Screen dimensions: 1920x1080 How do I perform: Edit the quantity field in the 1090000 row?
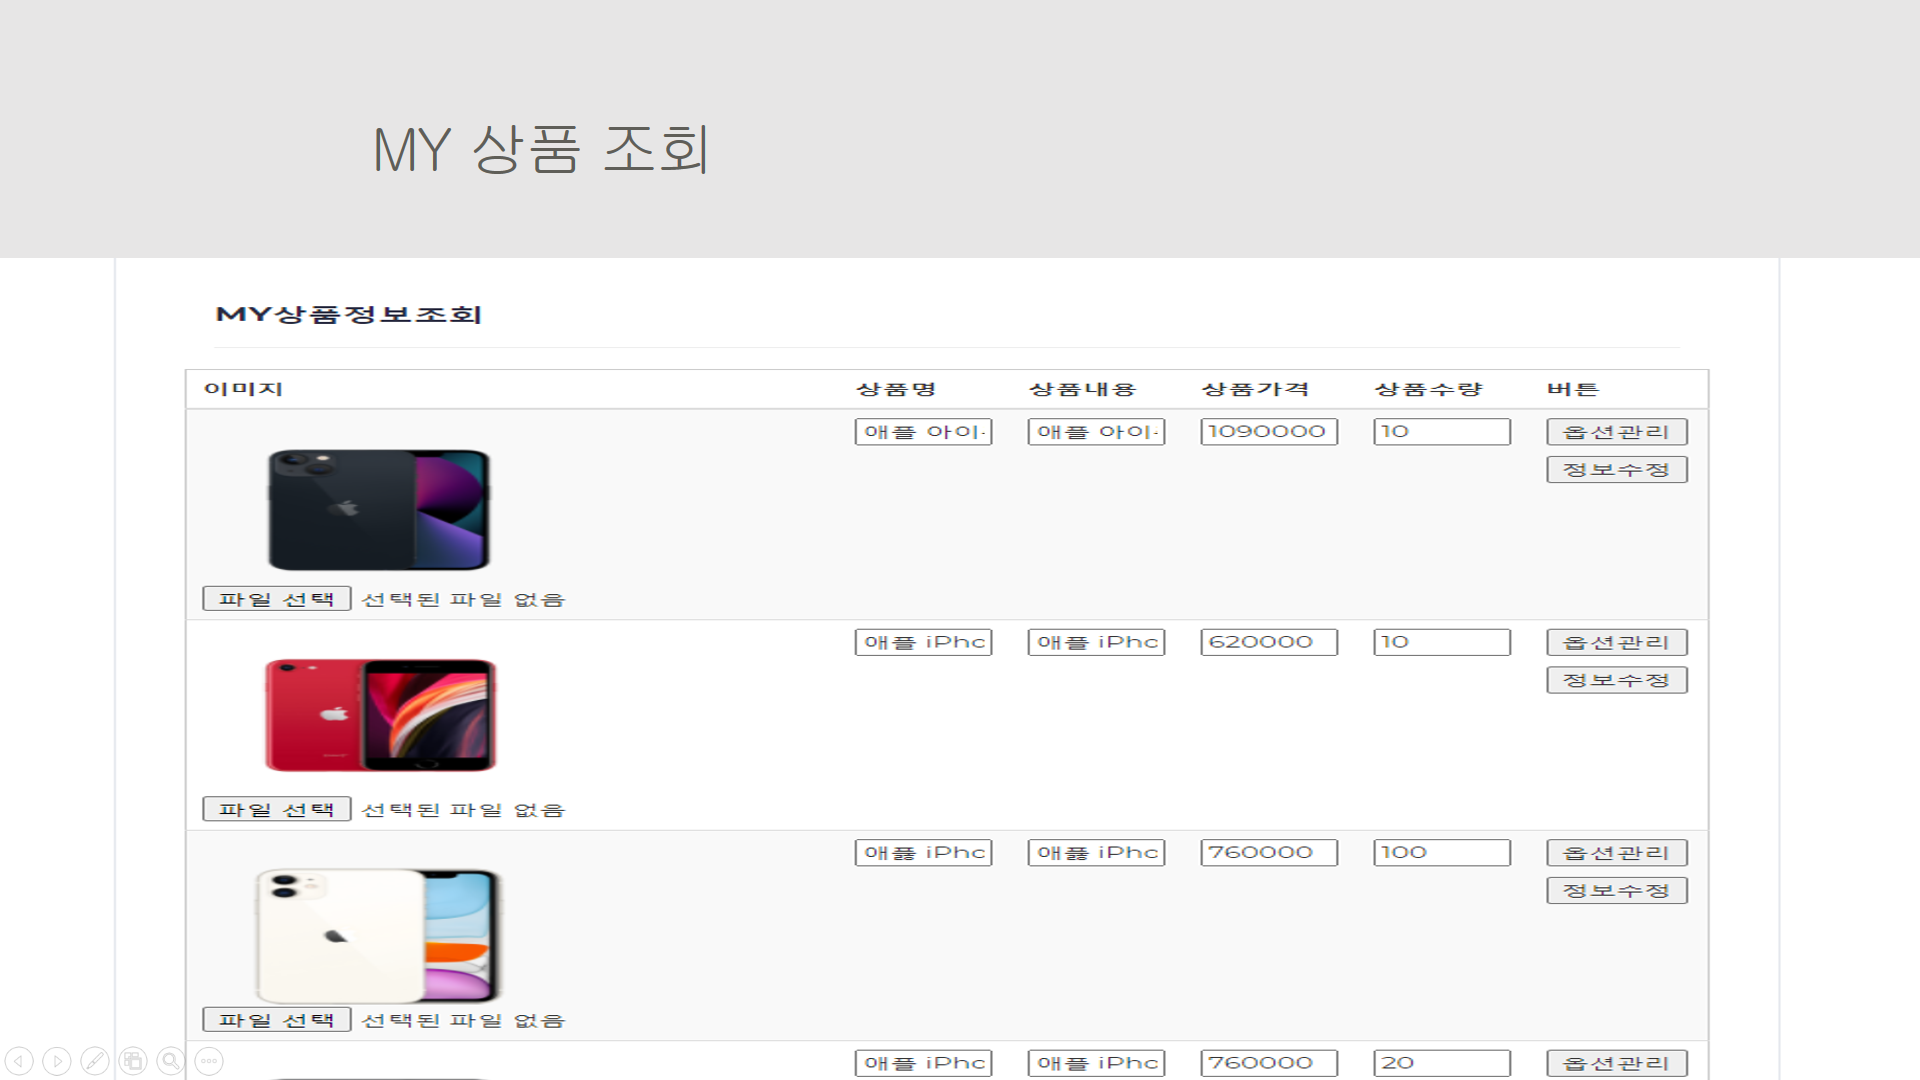click(x=1442, y=432)
